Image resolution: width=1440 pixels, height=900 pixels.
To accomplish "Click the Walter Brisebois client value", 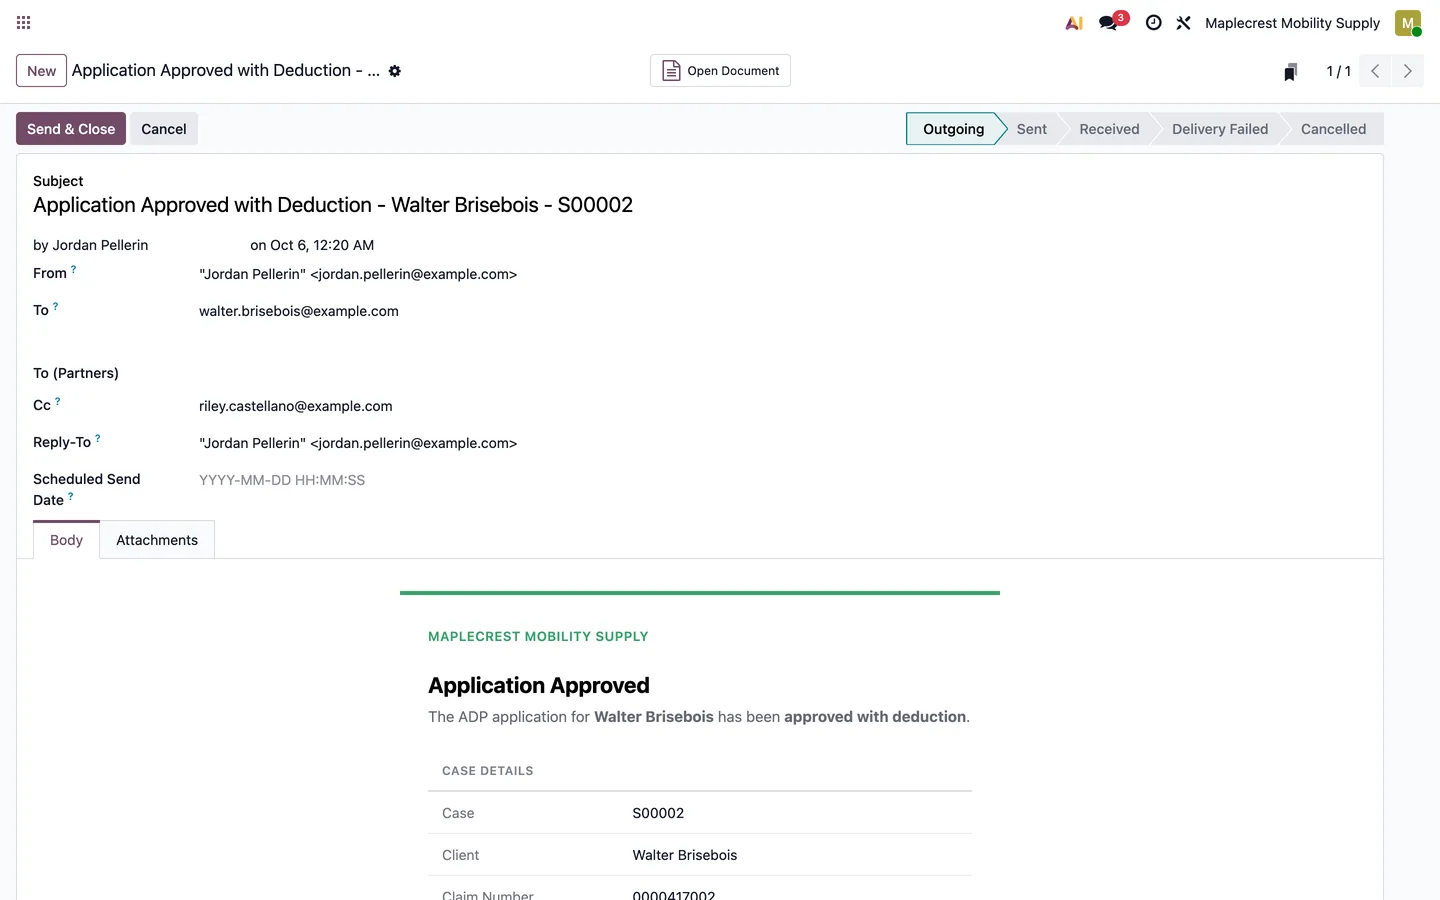I will click(685, 855).
